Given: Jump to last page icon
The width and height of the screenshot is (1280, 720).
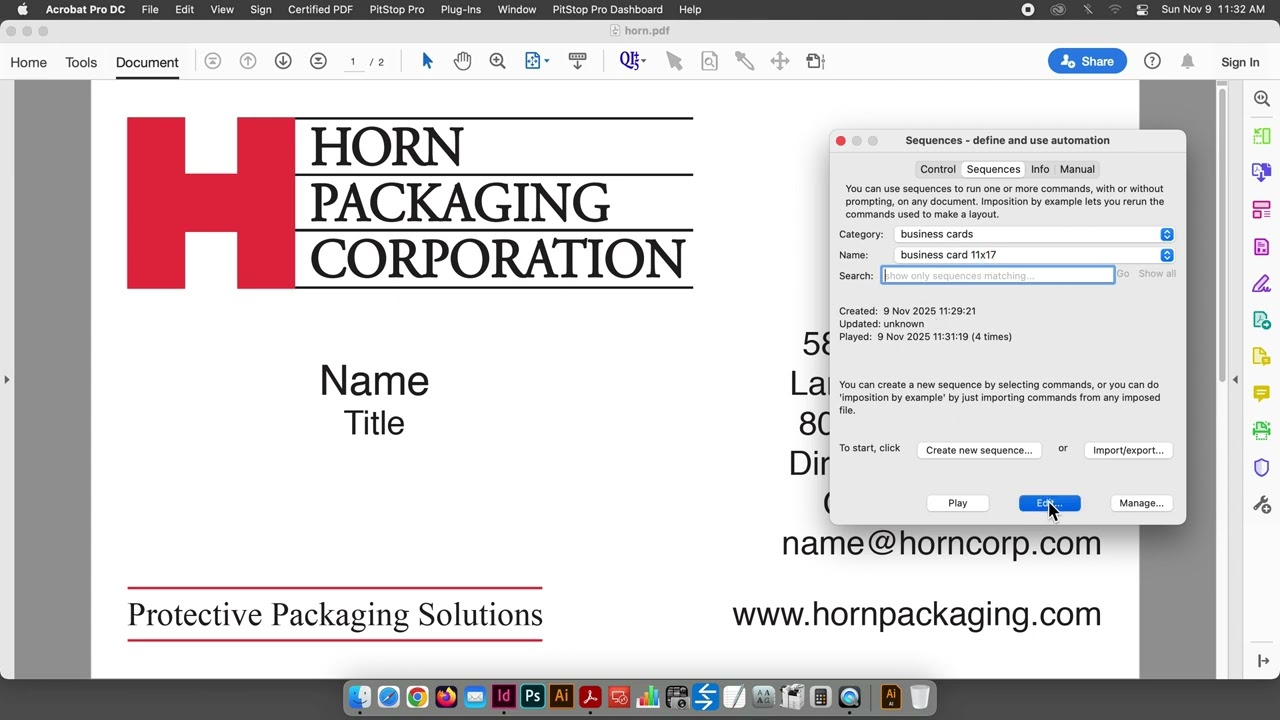Looking at the screenshot, I should coord(318,61).
